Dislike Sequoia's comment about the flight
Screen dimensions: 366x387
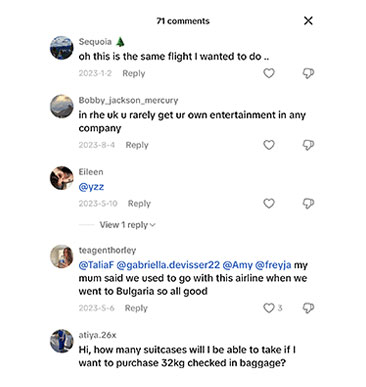[x=308, y=73]
